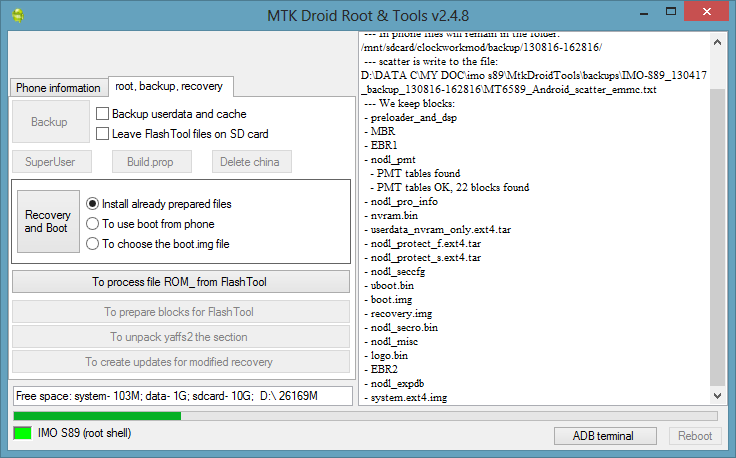Click the clockworkmod backup path line
Screen dimensions: 736x458
482,47
